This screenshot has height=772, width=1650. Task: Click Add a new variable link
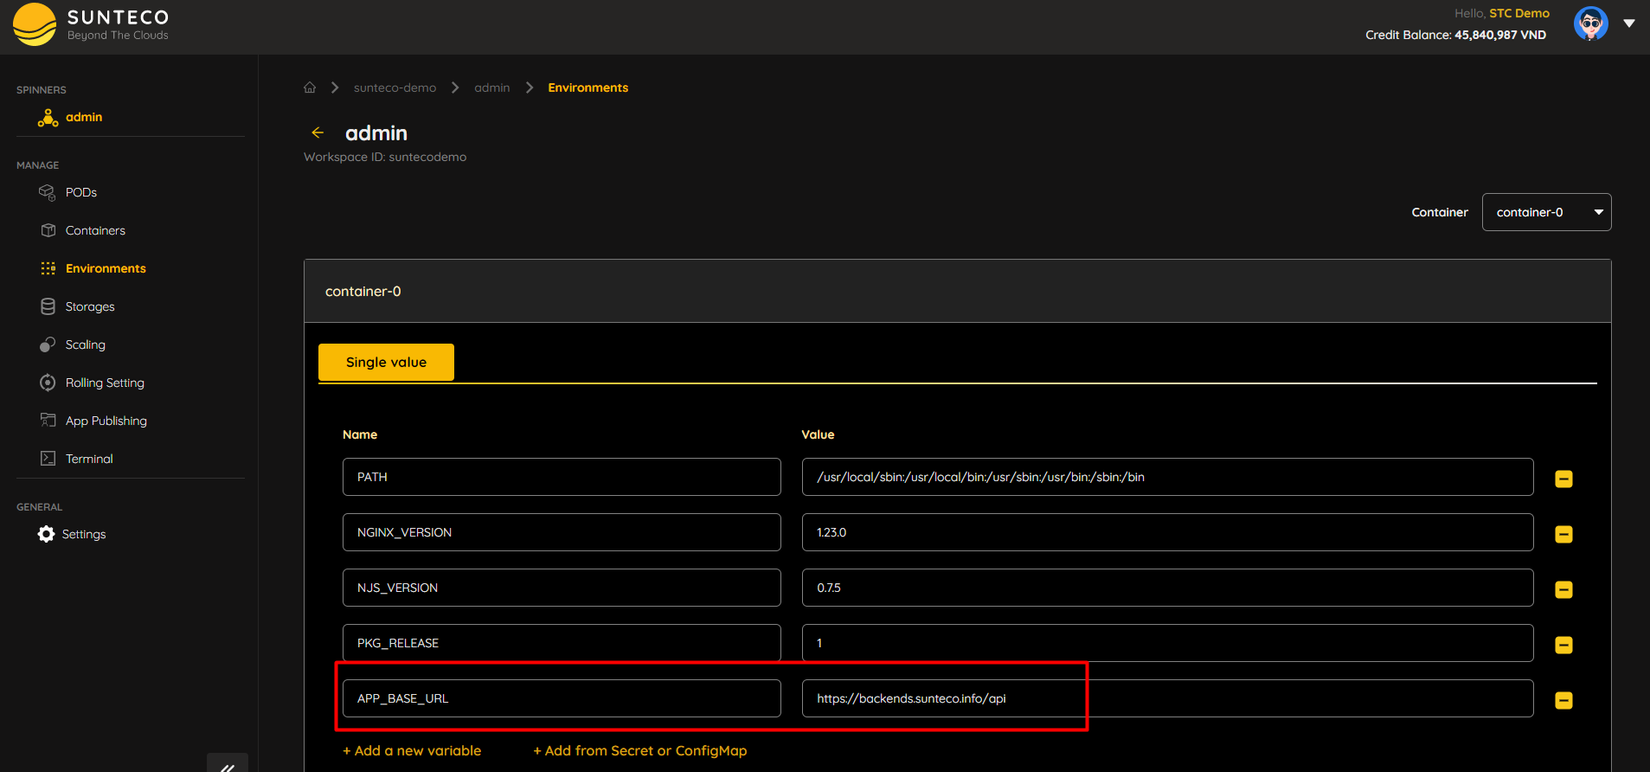[412, 751]
